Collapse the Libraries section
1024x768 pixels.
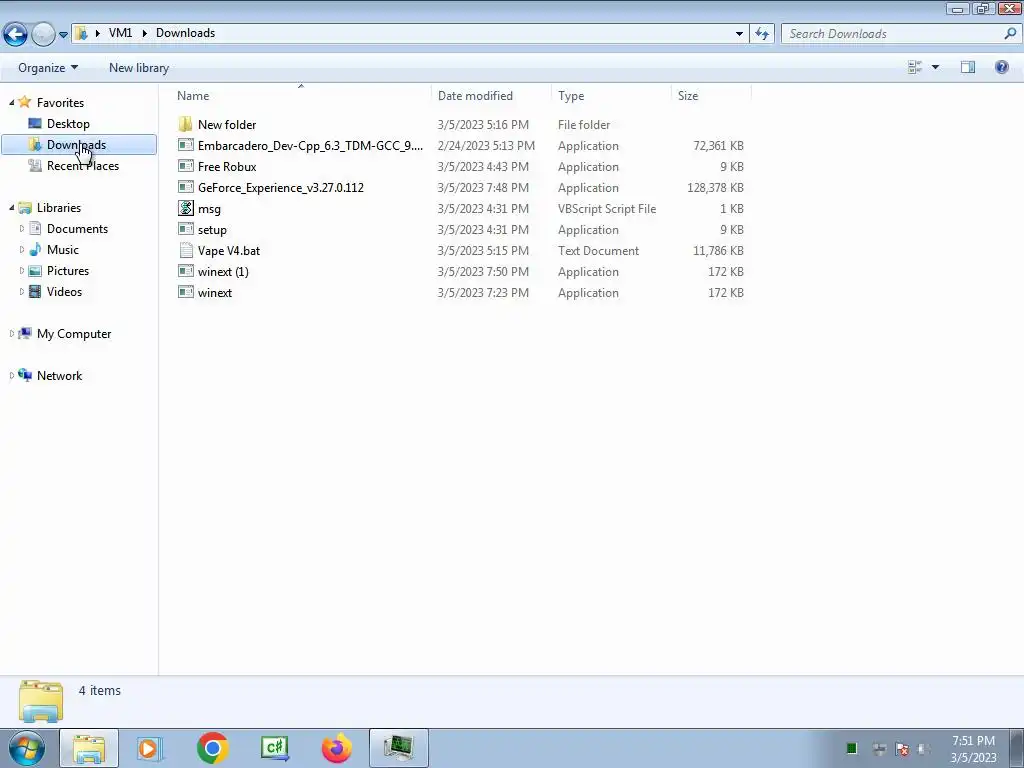click(12, 208)
